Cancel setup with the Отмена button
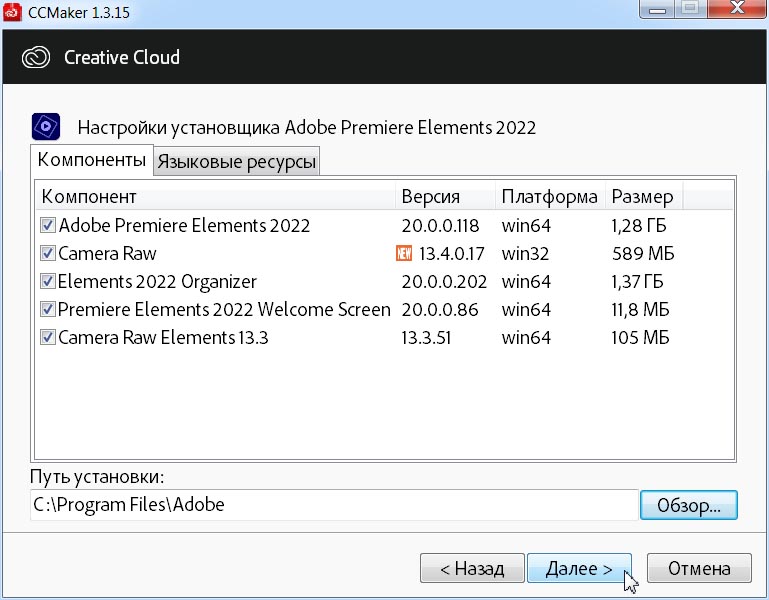 (x=699, y=568)
